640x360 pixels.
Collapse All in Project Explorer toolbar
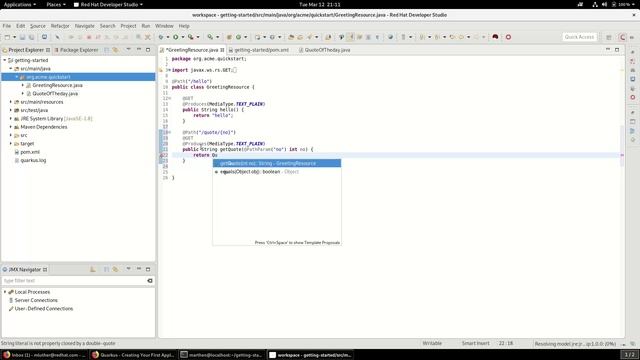pos(107,50)
